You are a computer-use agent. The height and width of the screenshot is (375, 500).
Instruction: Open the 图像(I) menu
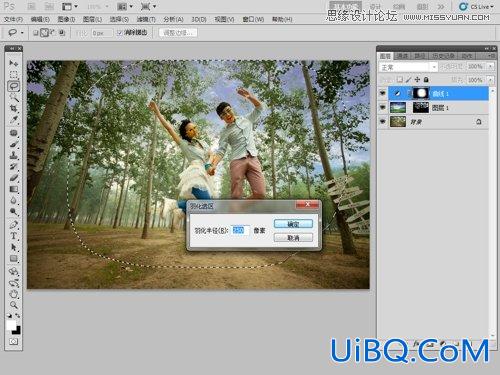[x=66, y=20]
